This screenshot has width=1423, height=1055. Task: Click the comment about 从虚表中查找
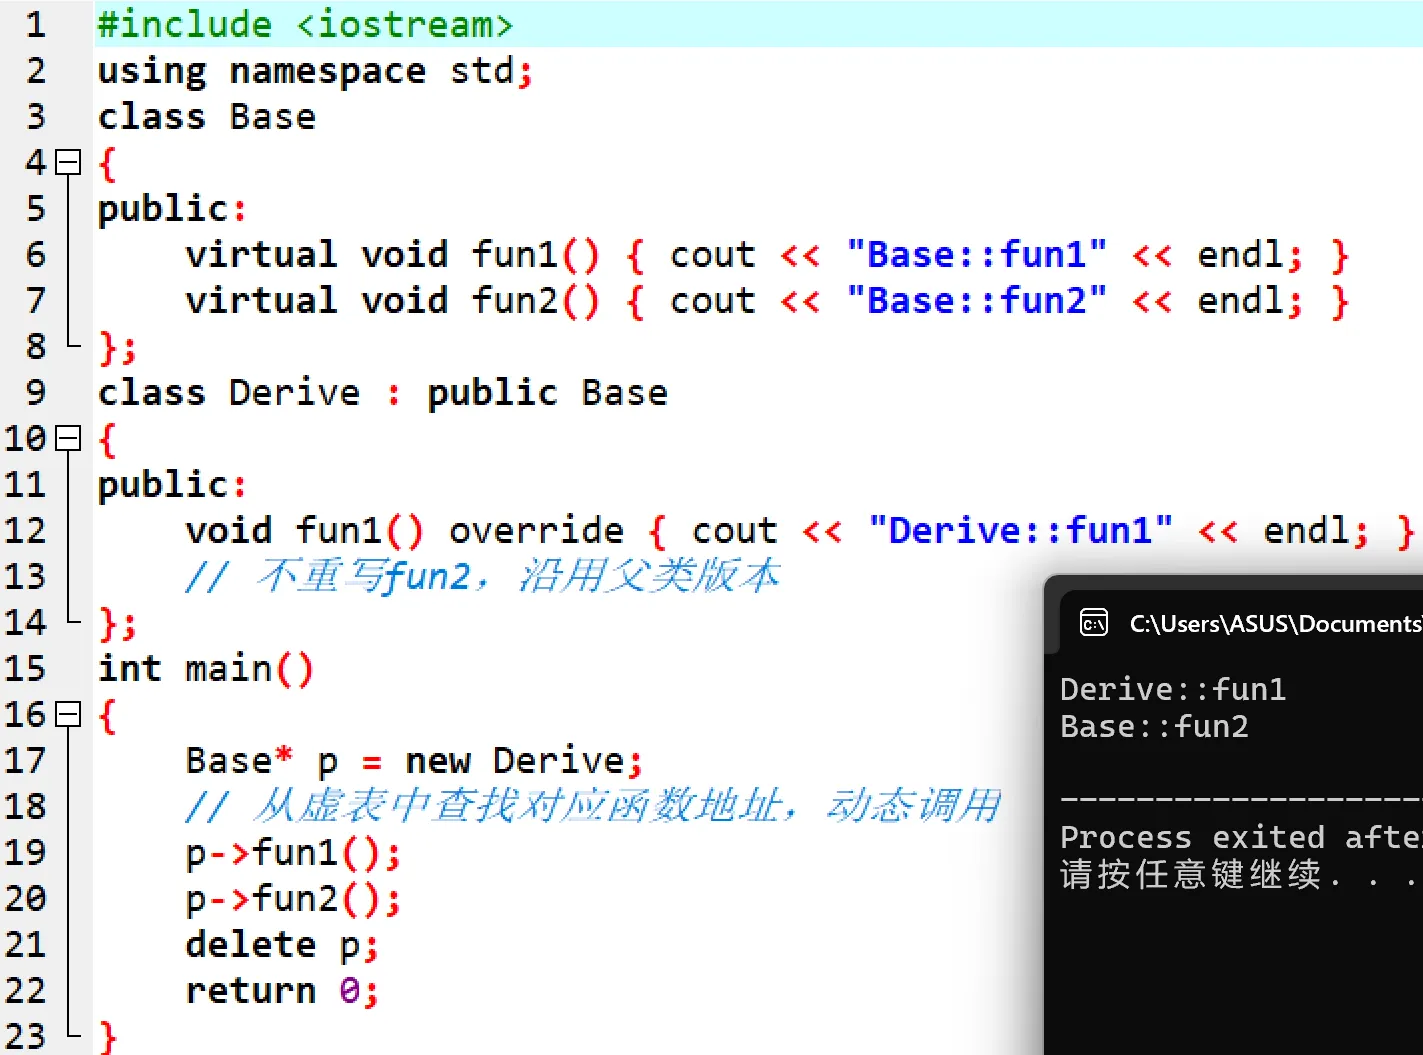(592, 806)
